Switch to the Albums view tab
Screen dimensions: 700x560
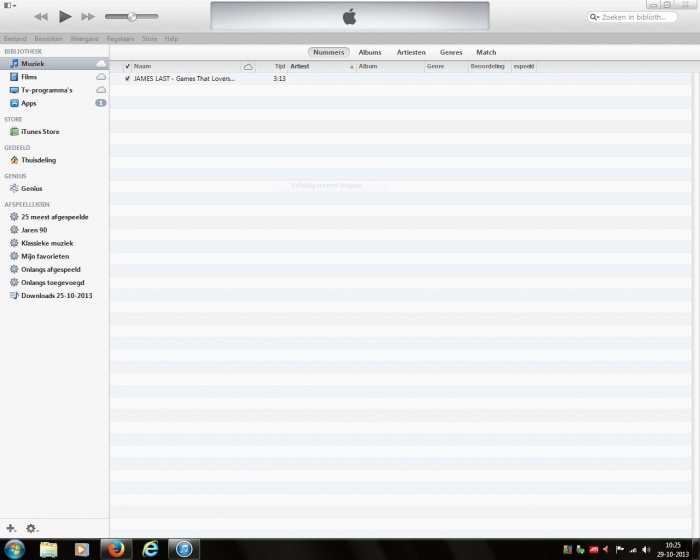(x=370, y=52)
